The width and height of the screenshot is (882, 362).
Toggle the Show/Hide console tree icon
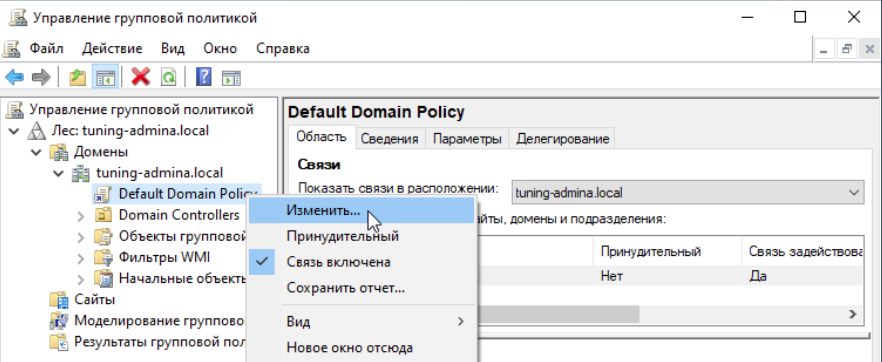click(105, 77)
